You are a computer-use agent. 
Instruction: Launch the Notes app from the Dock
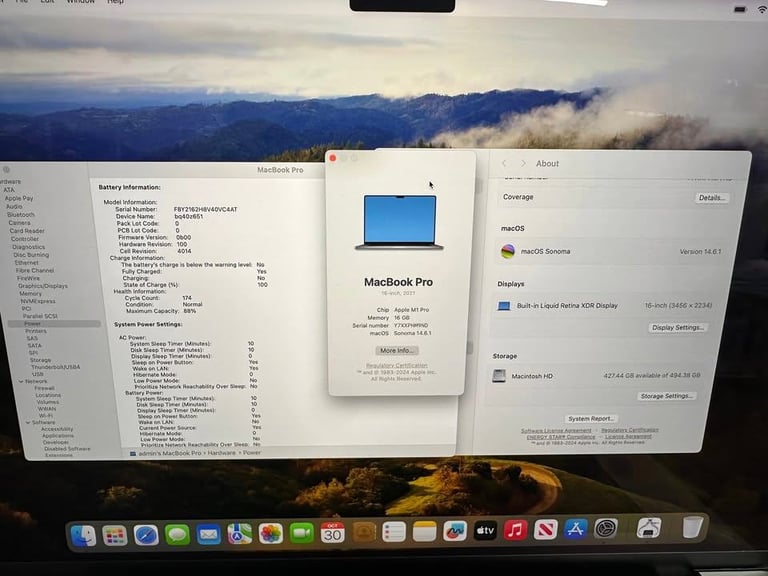pyautogui.click(x=424, y=531)
